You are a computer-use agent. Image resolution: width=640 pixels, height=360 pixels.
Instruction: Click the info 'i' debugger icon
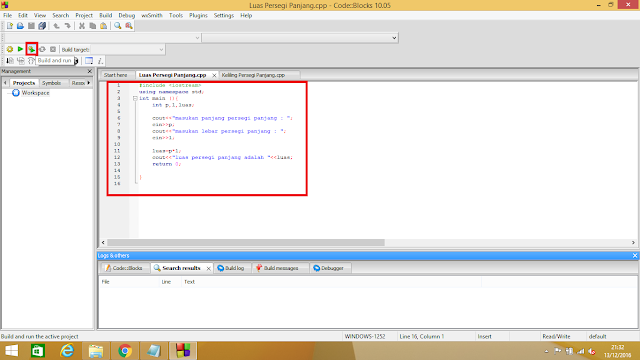[x=100, y=61]
